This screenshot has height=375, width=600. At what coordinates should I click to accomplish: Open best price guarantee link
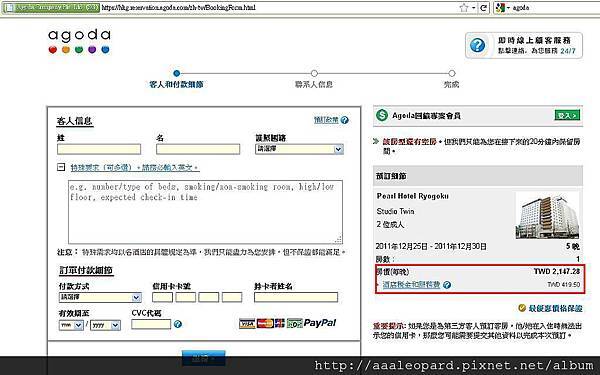(555, 308)
